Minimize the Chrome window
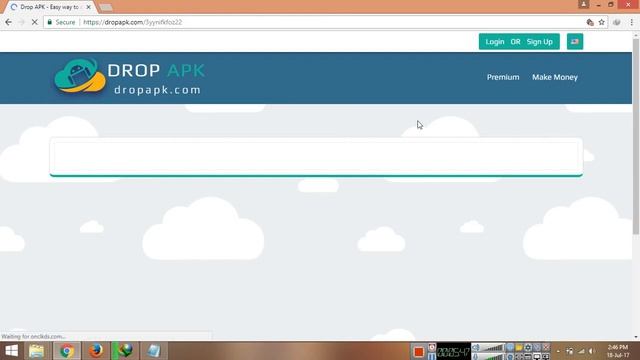Viewport: 640px width, 360px height. click(x=598, y=4)
